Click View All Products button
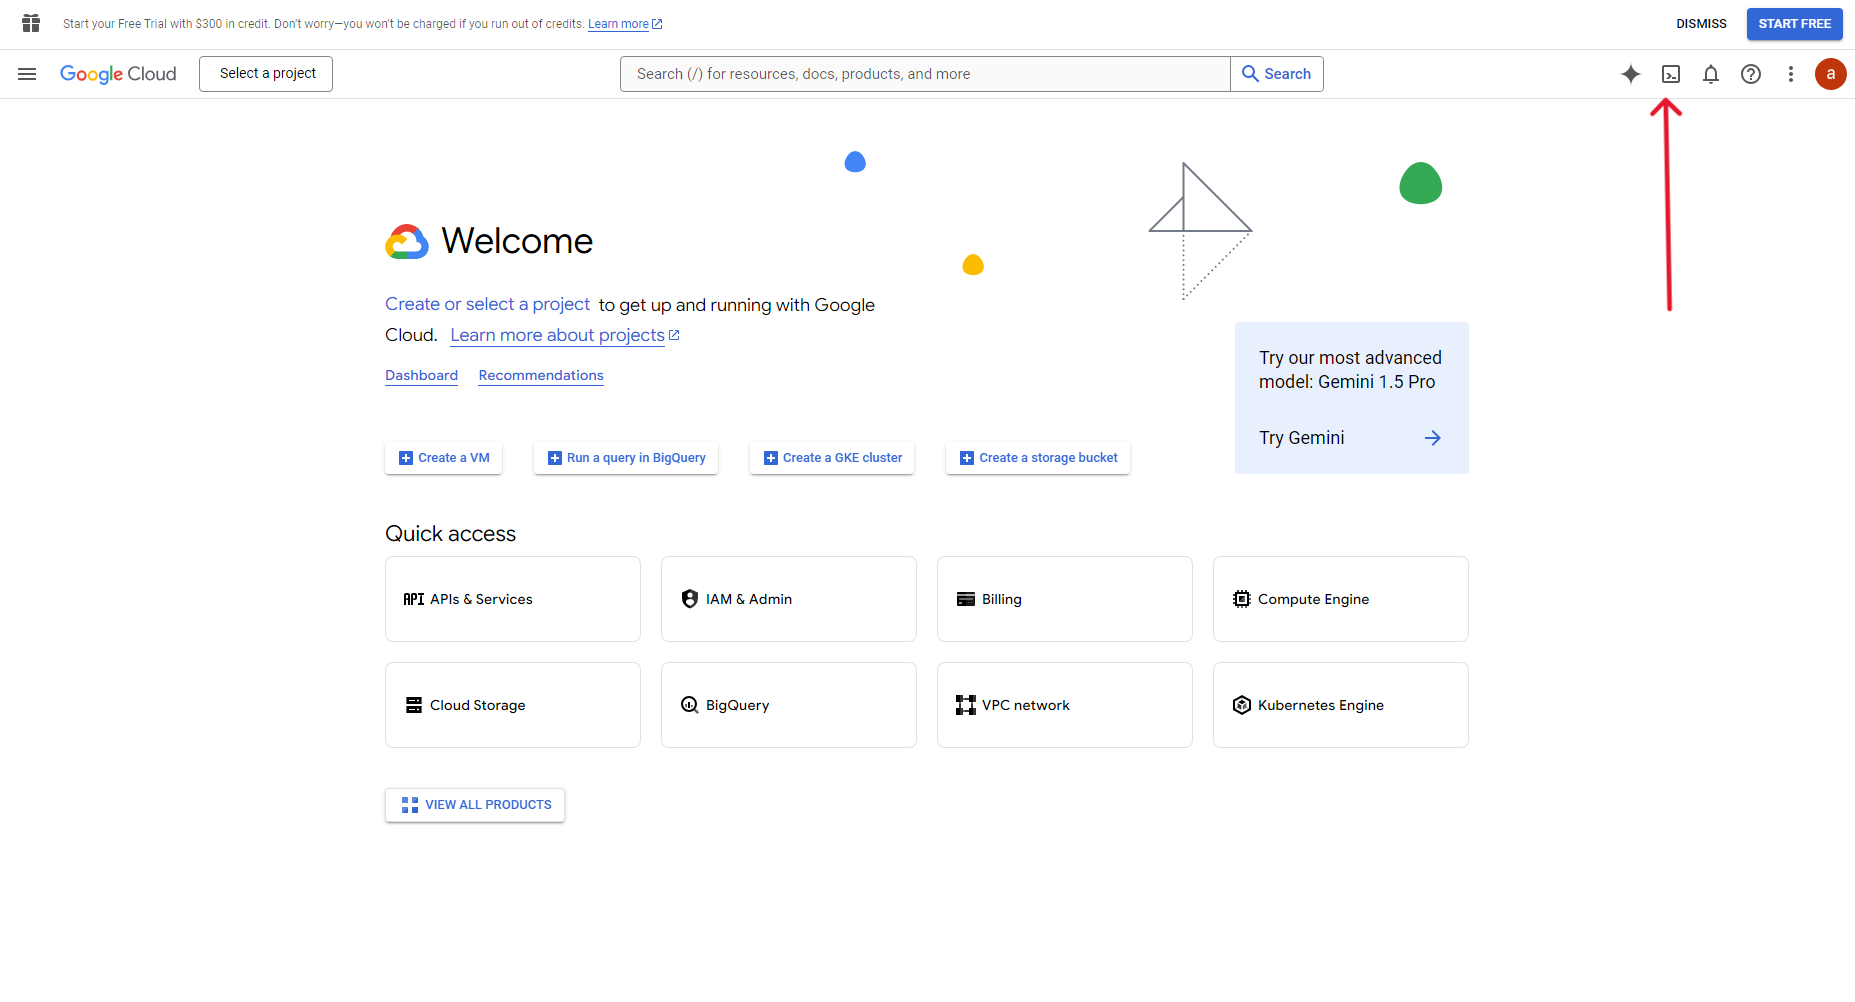 [475, 805]
